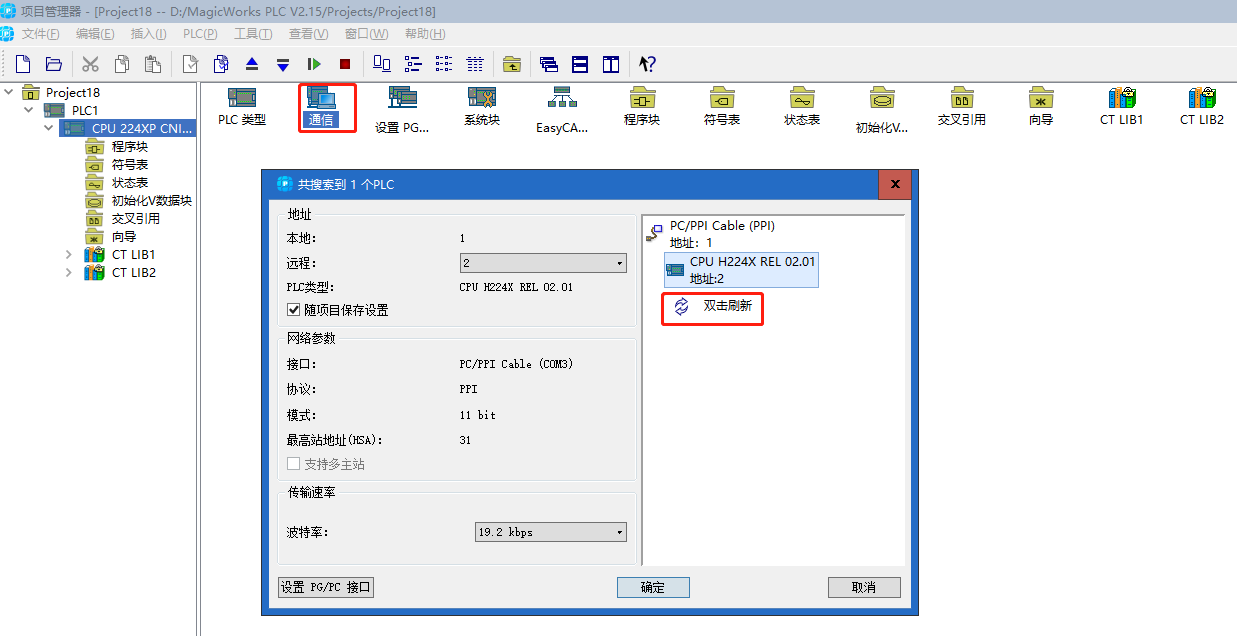Click the PC/PPI Cable (COM3) interface value

(516, 364)
